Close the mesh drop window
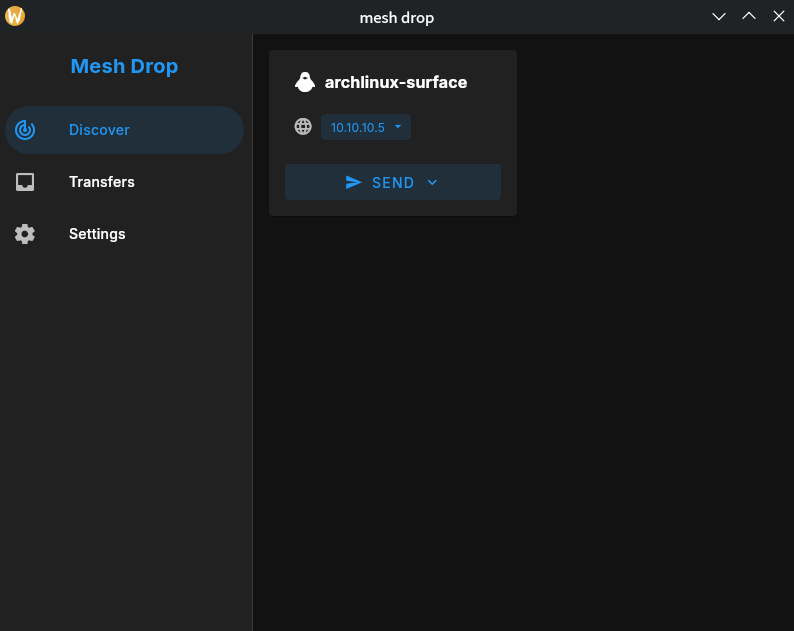Viewport: 794px width, 631px height. coord(777,16)
